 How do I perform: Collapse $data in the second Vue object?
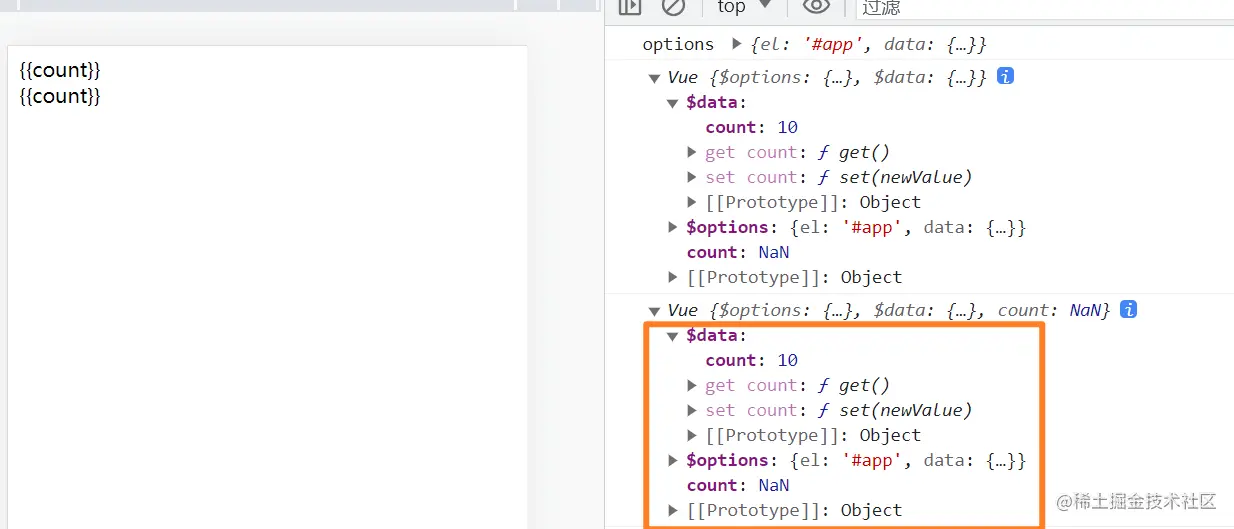click(673, 336)
